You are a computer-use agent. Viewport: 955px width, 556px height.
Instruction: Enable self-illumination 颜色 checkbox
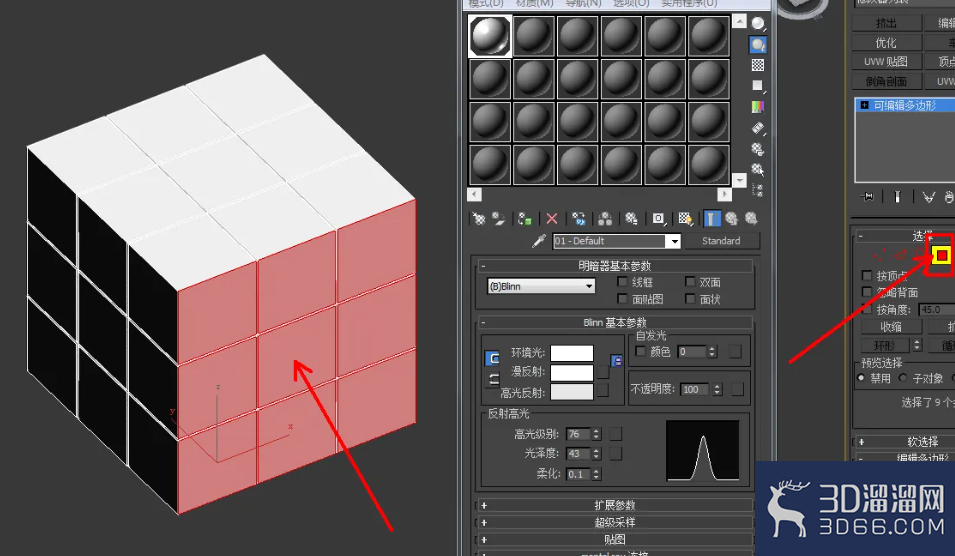640,351
